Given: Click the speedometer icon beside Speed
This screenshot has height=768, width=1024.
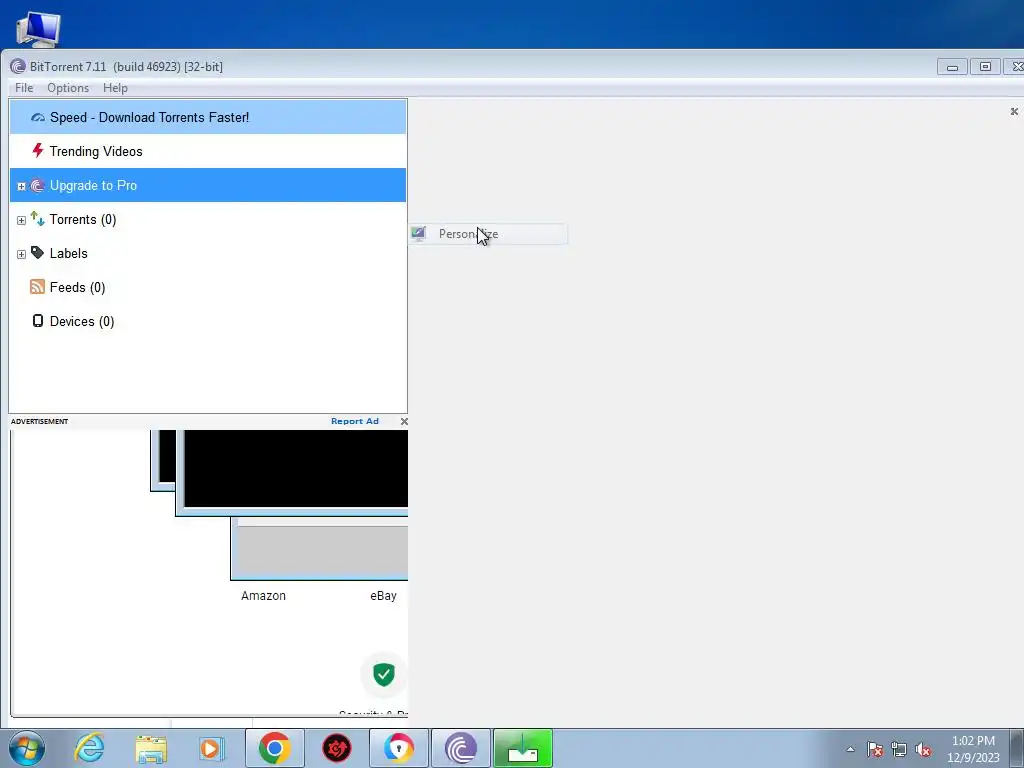Looking at the screenshot, I should pyautogui.click(x=38, y=118).
